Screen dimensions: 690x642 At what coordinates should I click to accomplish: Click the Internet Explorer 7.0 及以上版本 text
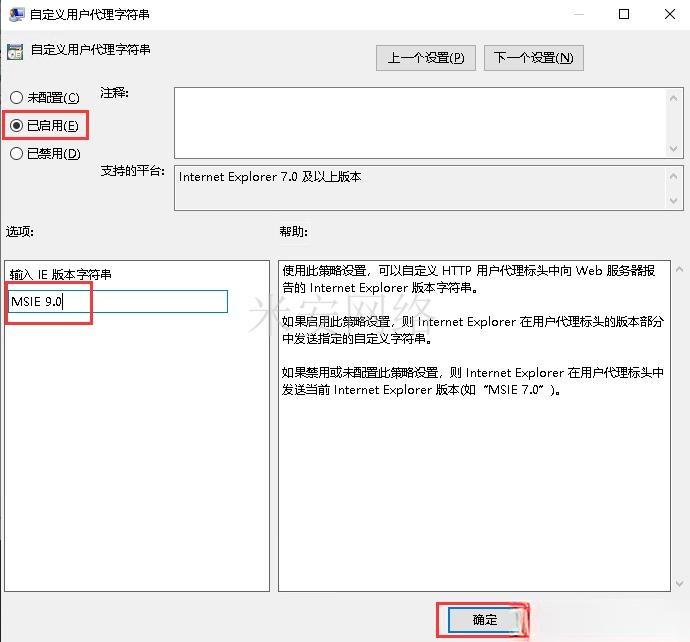point(270,177)
